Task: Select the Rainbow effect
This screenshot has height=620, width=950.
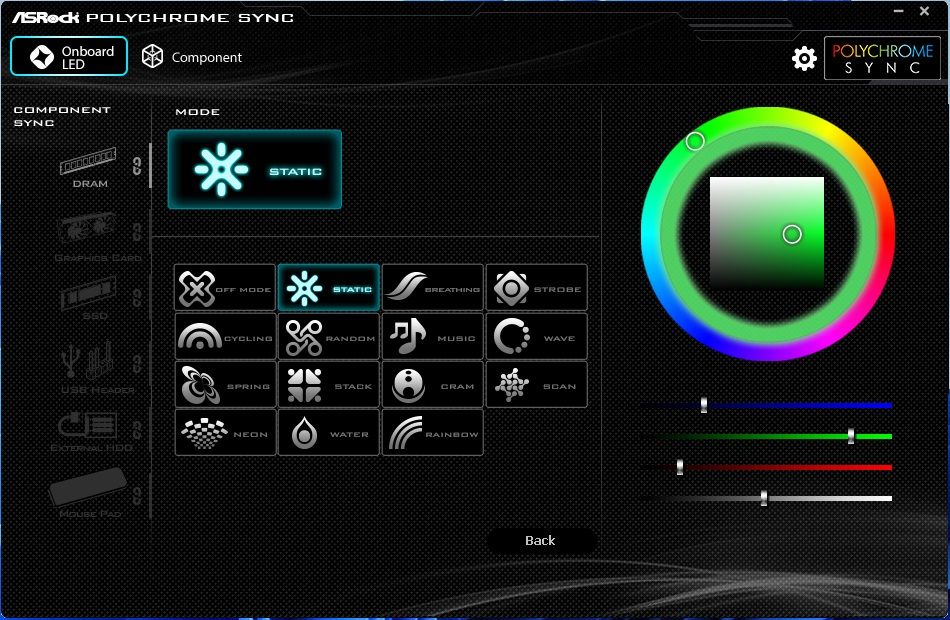Action: tap(433, 433)
